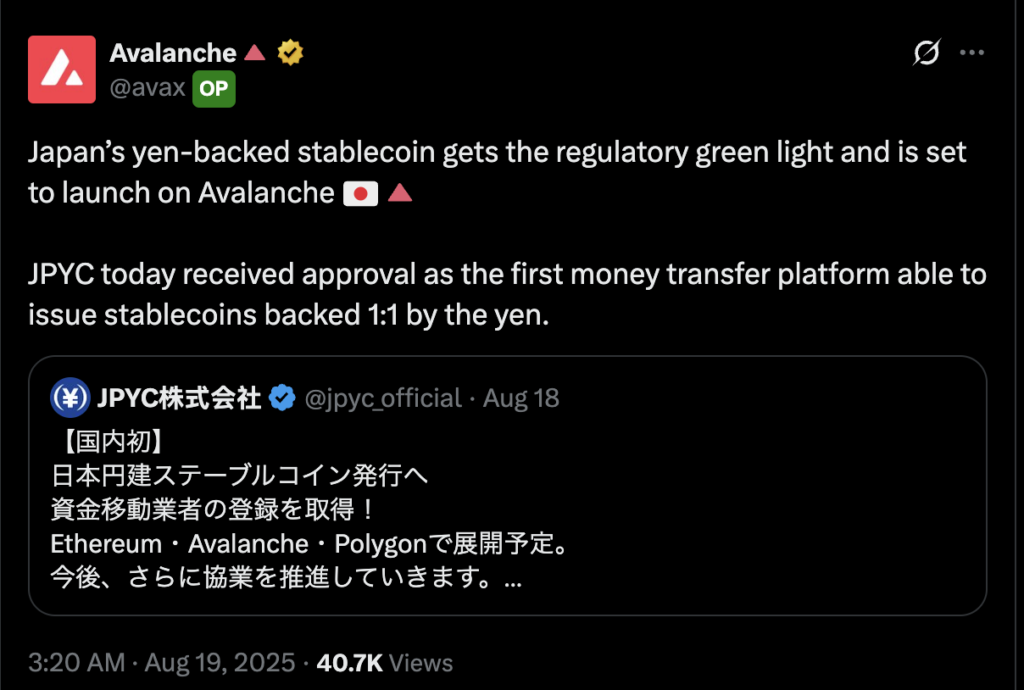Click the Avalanche display name
The width and height of the screenshot is (1024, 690).
(173, 52)
